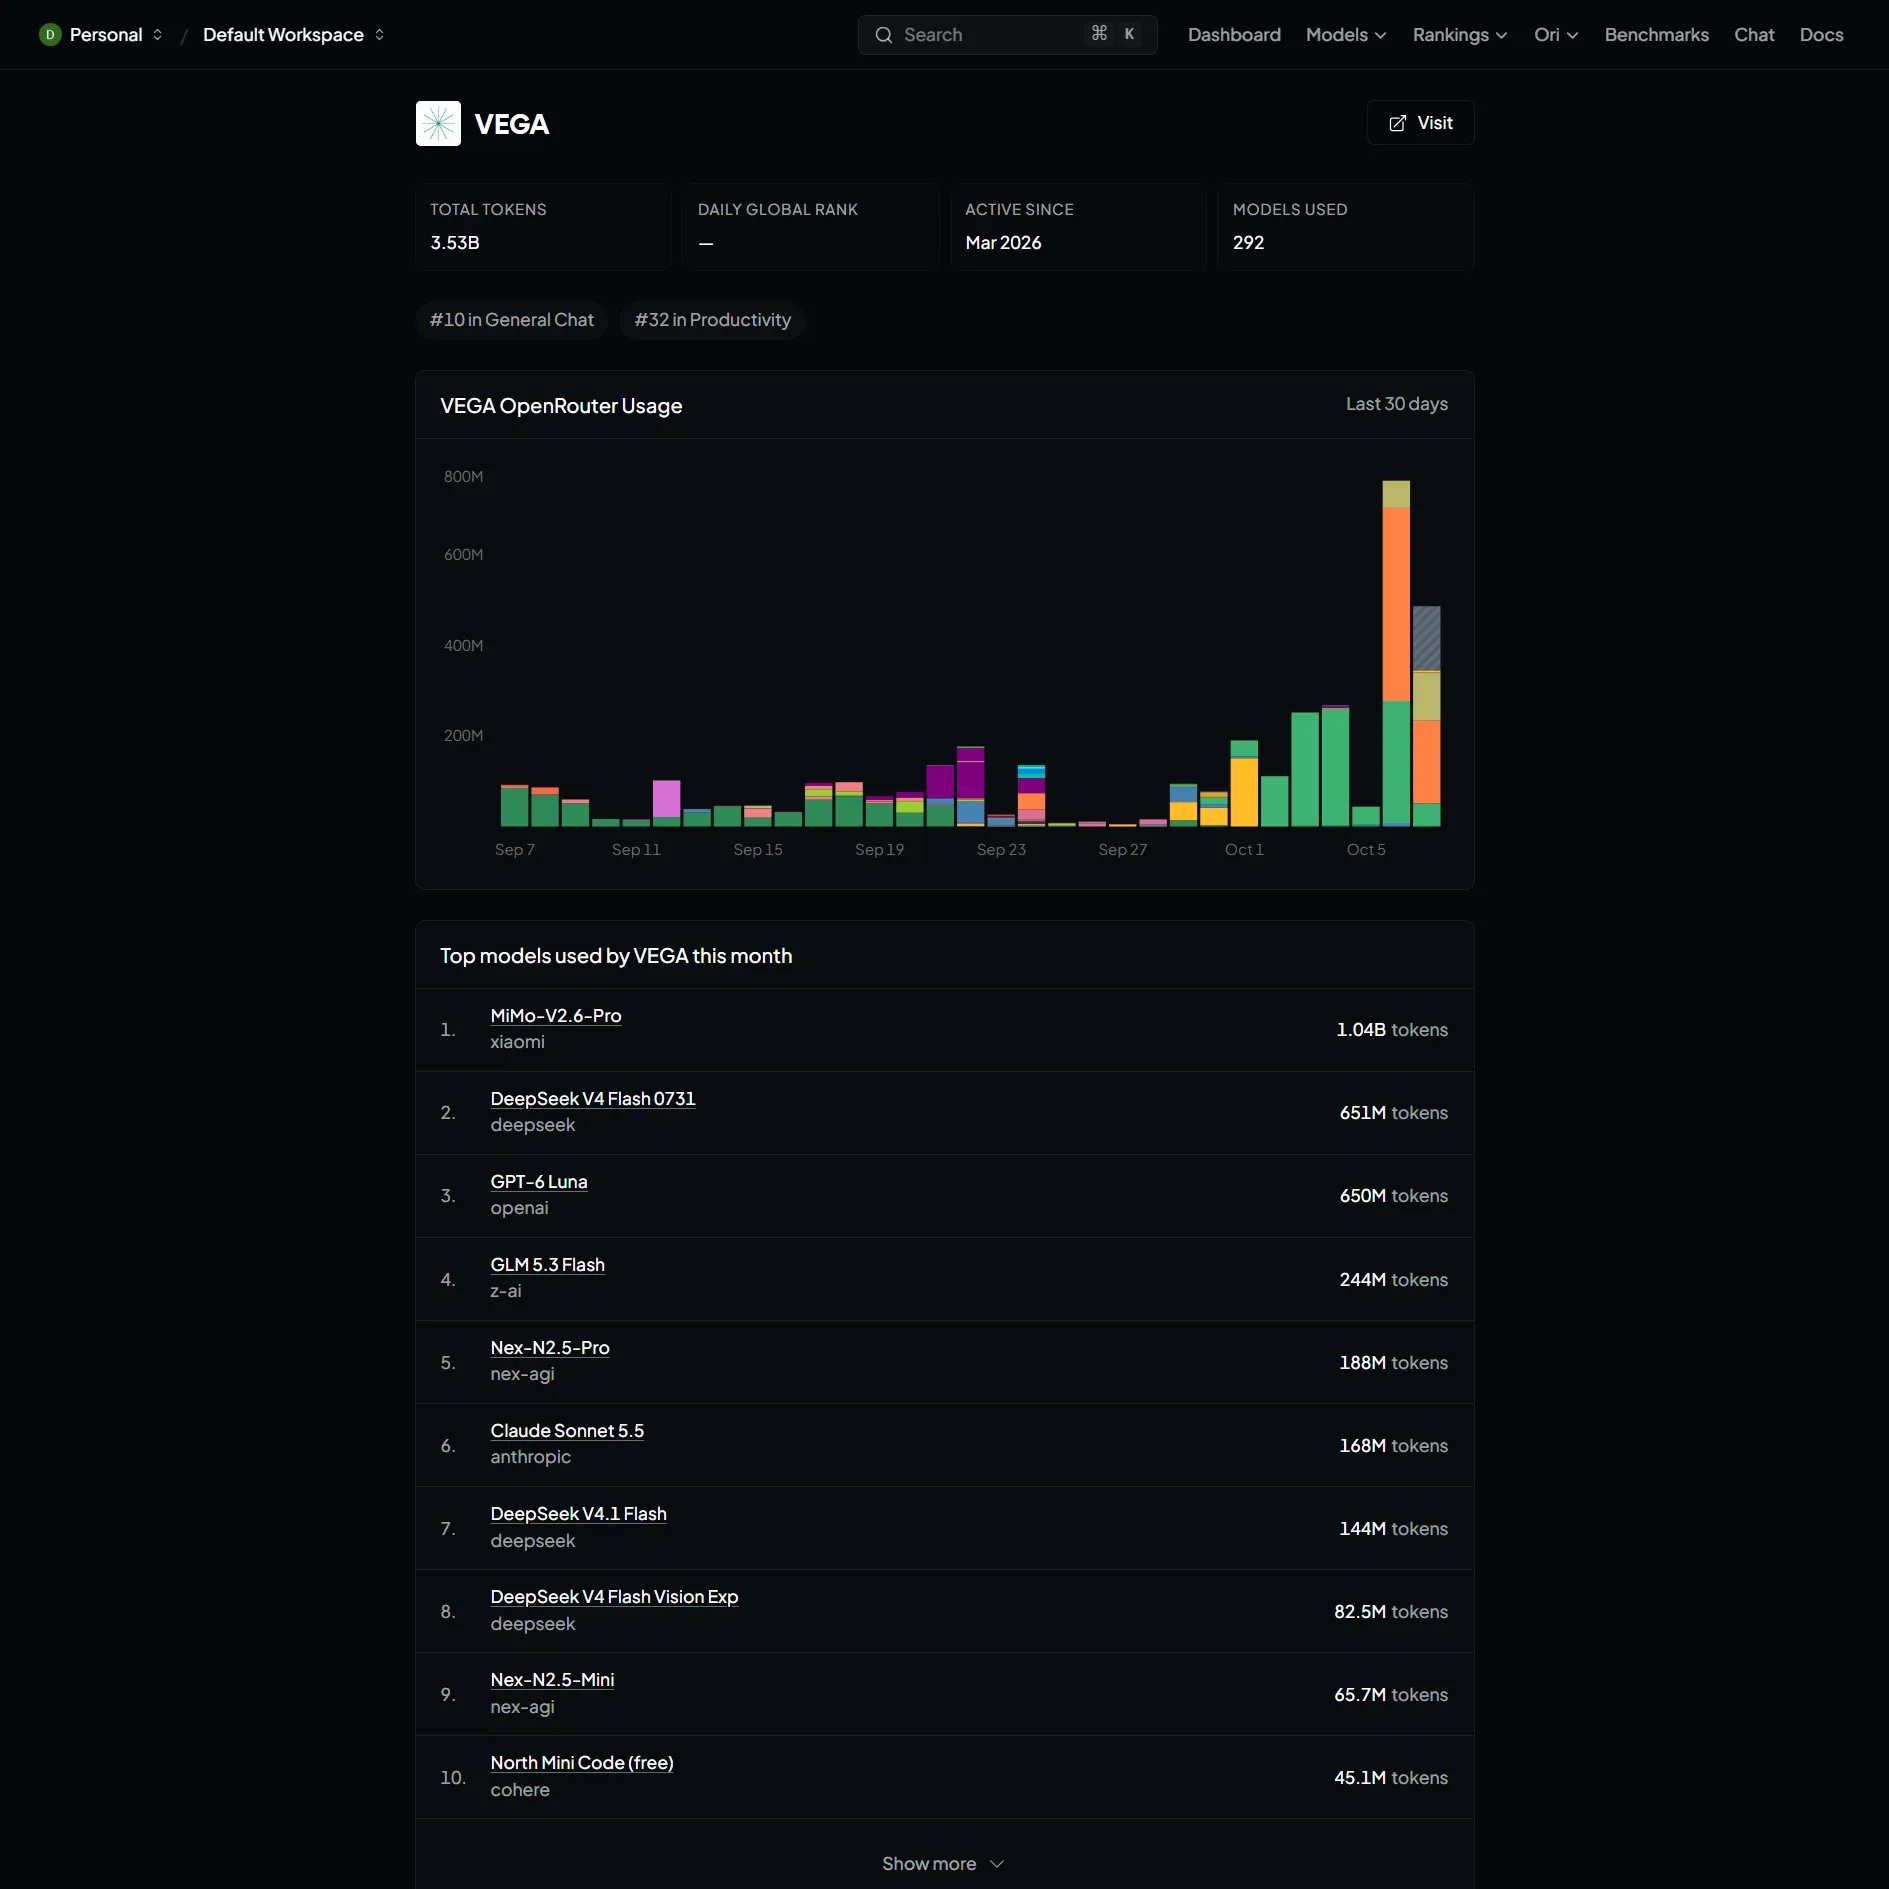The width and height of the screenshot is (1889, 1889).
Task: Open the Nex-N2.5-Pro model link
Action: point(550,1348)
